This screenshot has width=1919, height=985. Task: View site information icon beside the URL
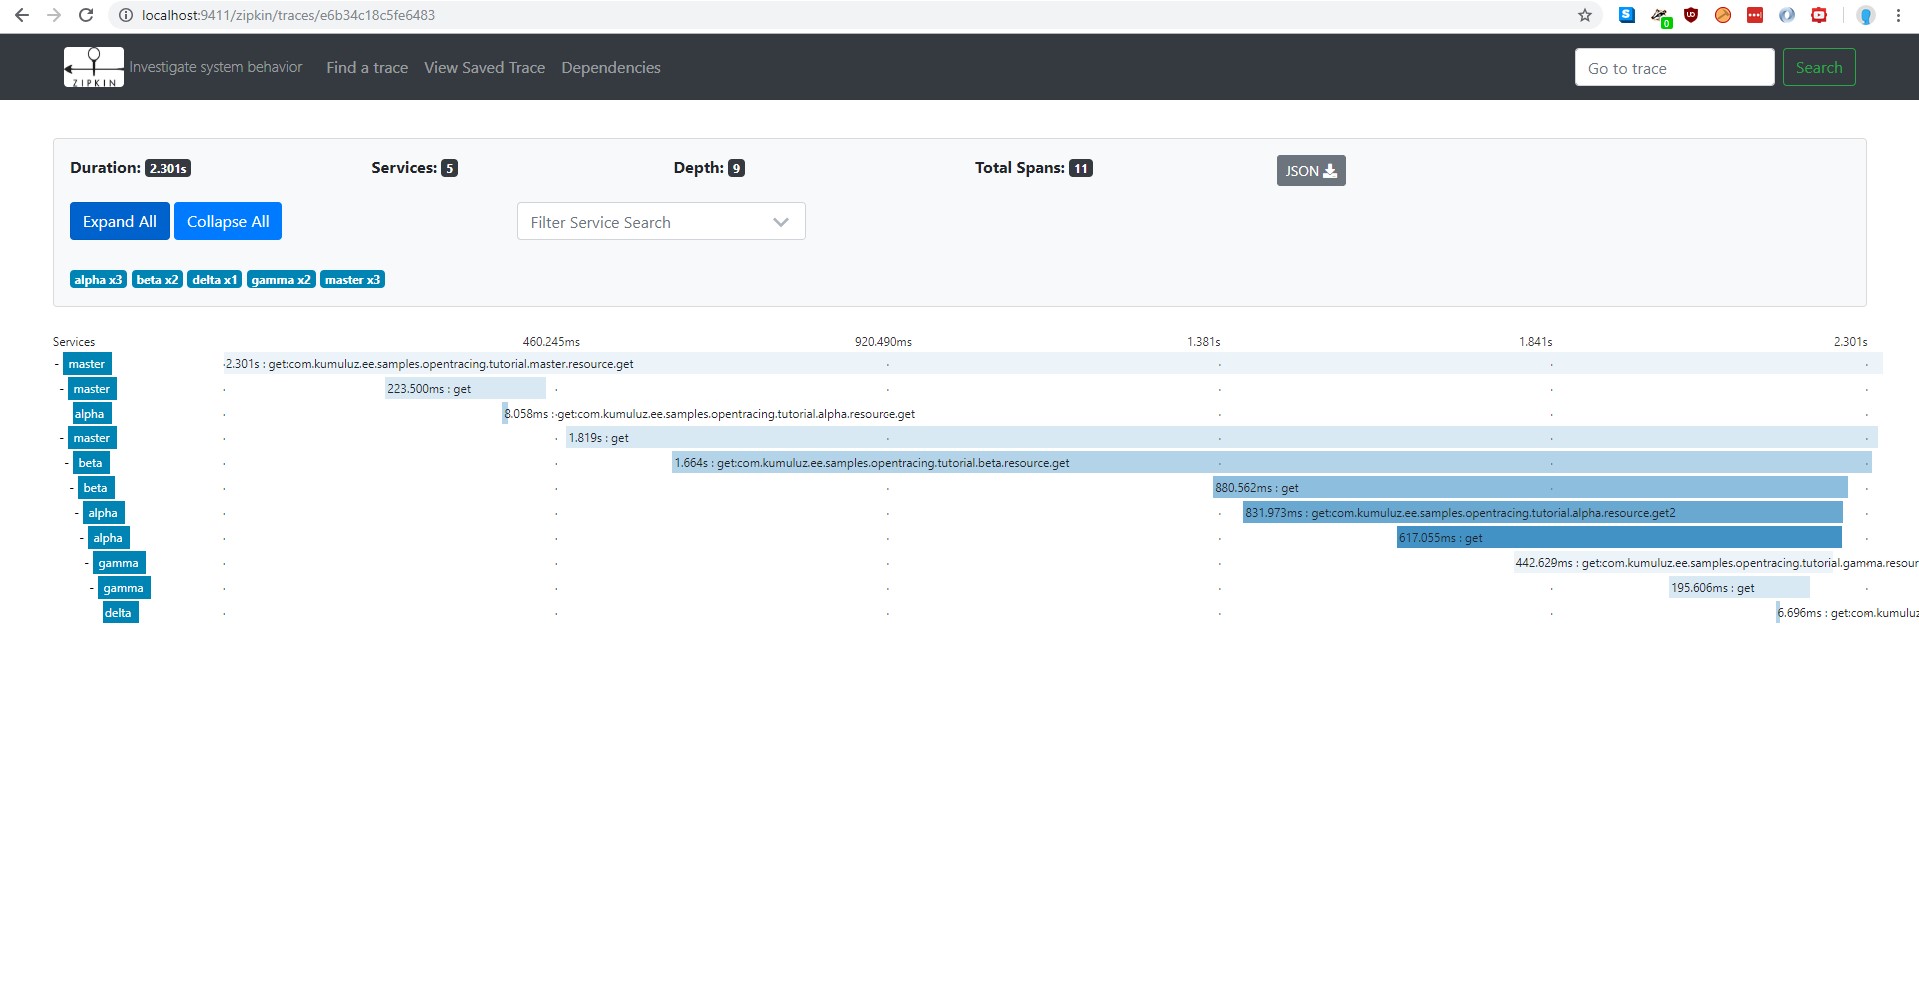pos(125,15)
